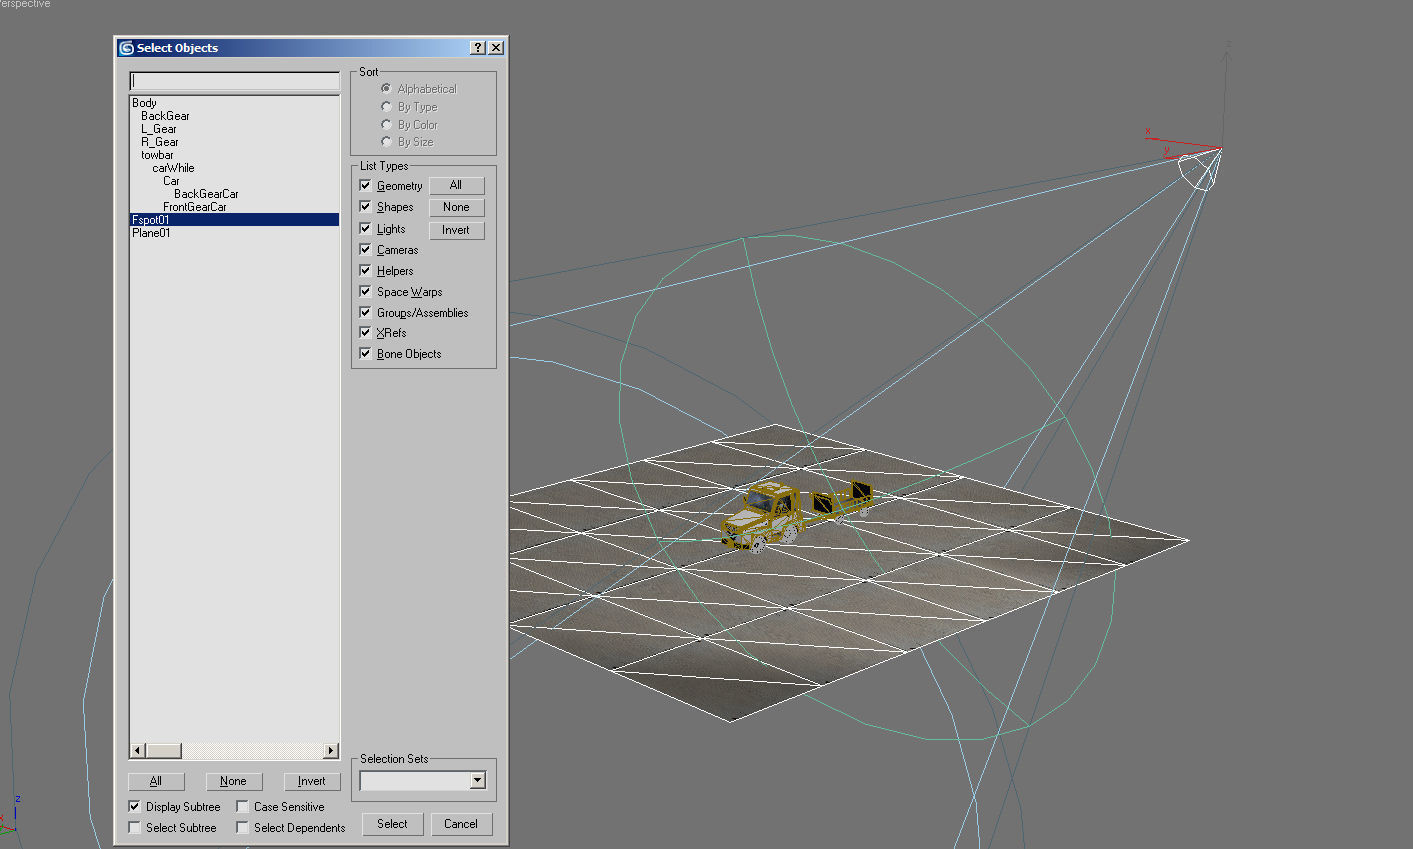This screenshot has width=1413, height=849.
Task: Toggle Space Warps list type checkbox
Action: coord(365,291)
